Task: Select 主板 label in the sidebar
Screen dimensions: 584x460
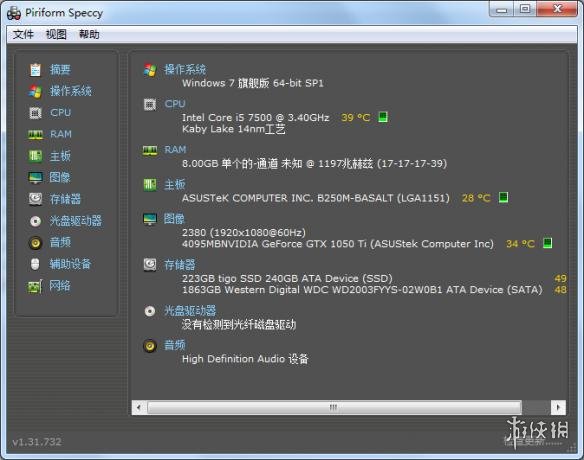Action: coord(60,156)
